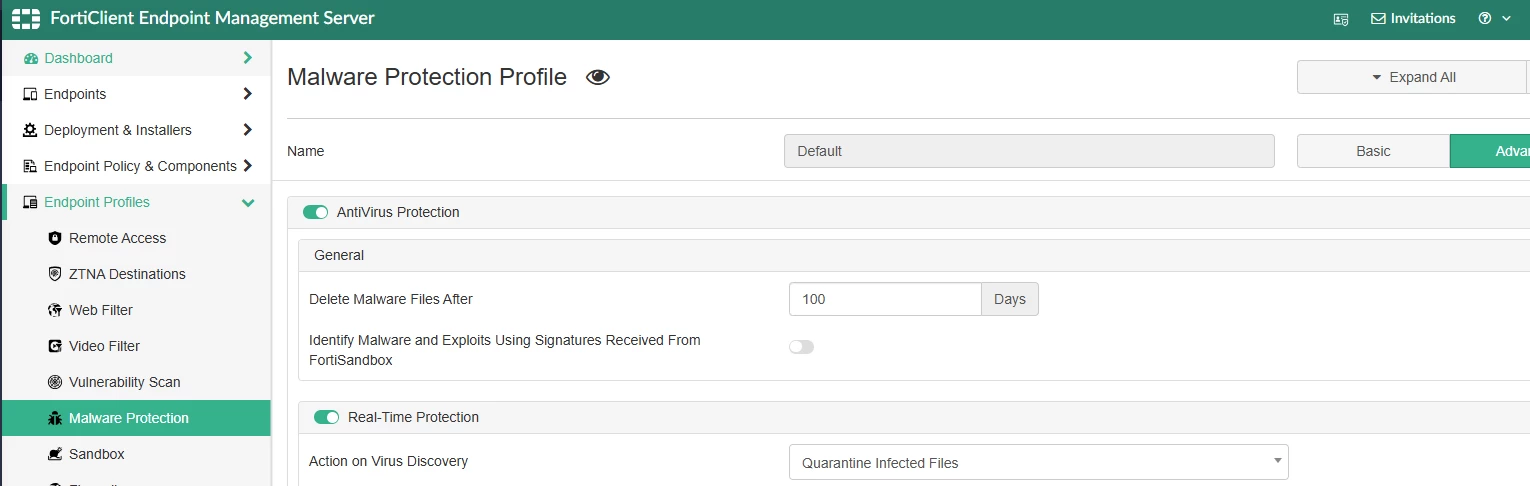Viewport: 1530px width, 486px height.
Task: Turn off the Real-Time Protection toggle
Action: [x=327, y=417]
